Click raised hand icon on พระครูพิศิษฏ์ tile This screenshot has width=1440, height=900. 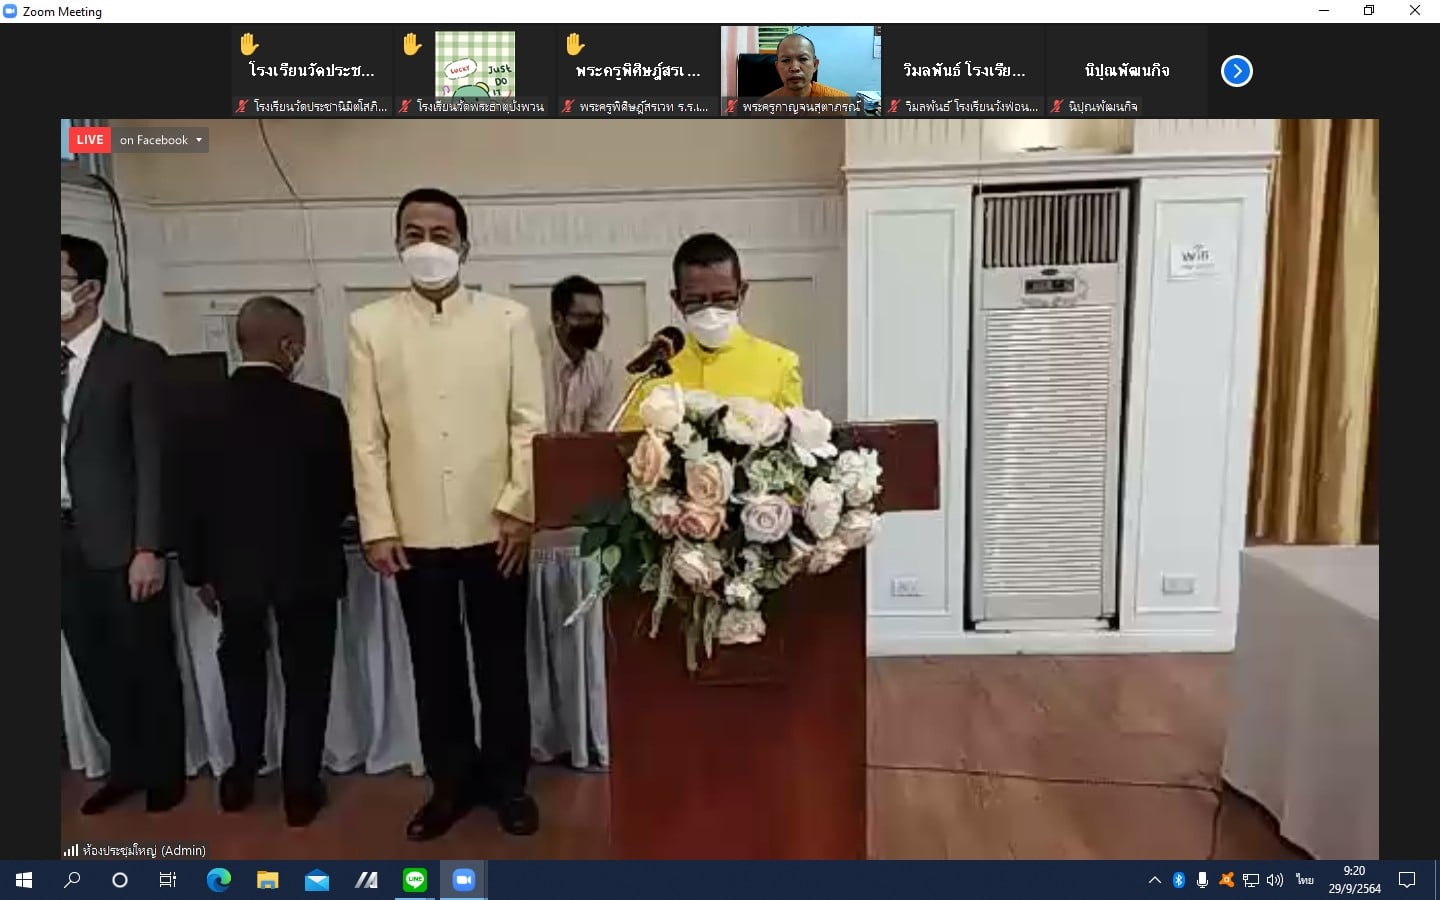575,44
